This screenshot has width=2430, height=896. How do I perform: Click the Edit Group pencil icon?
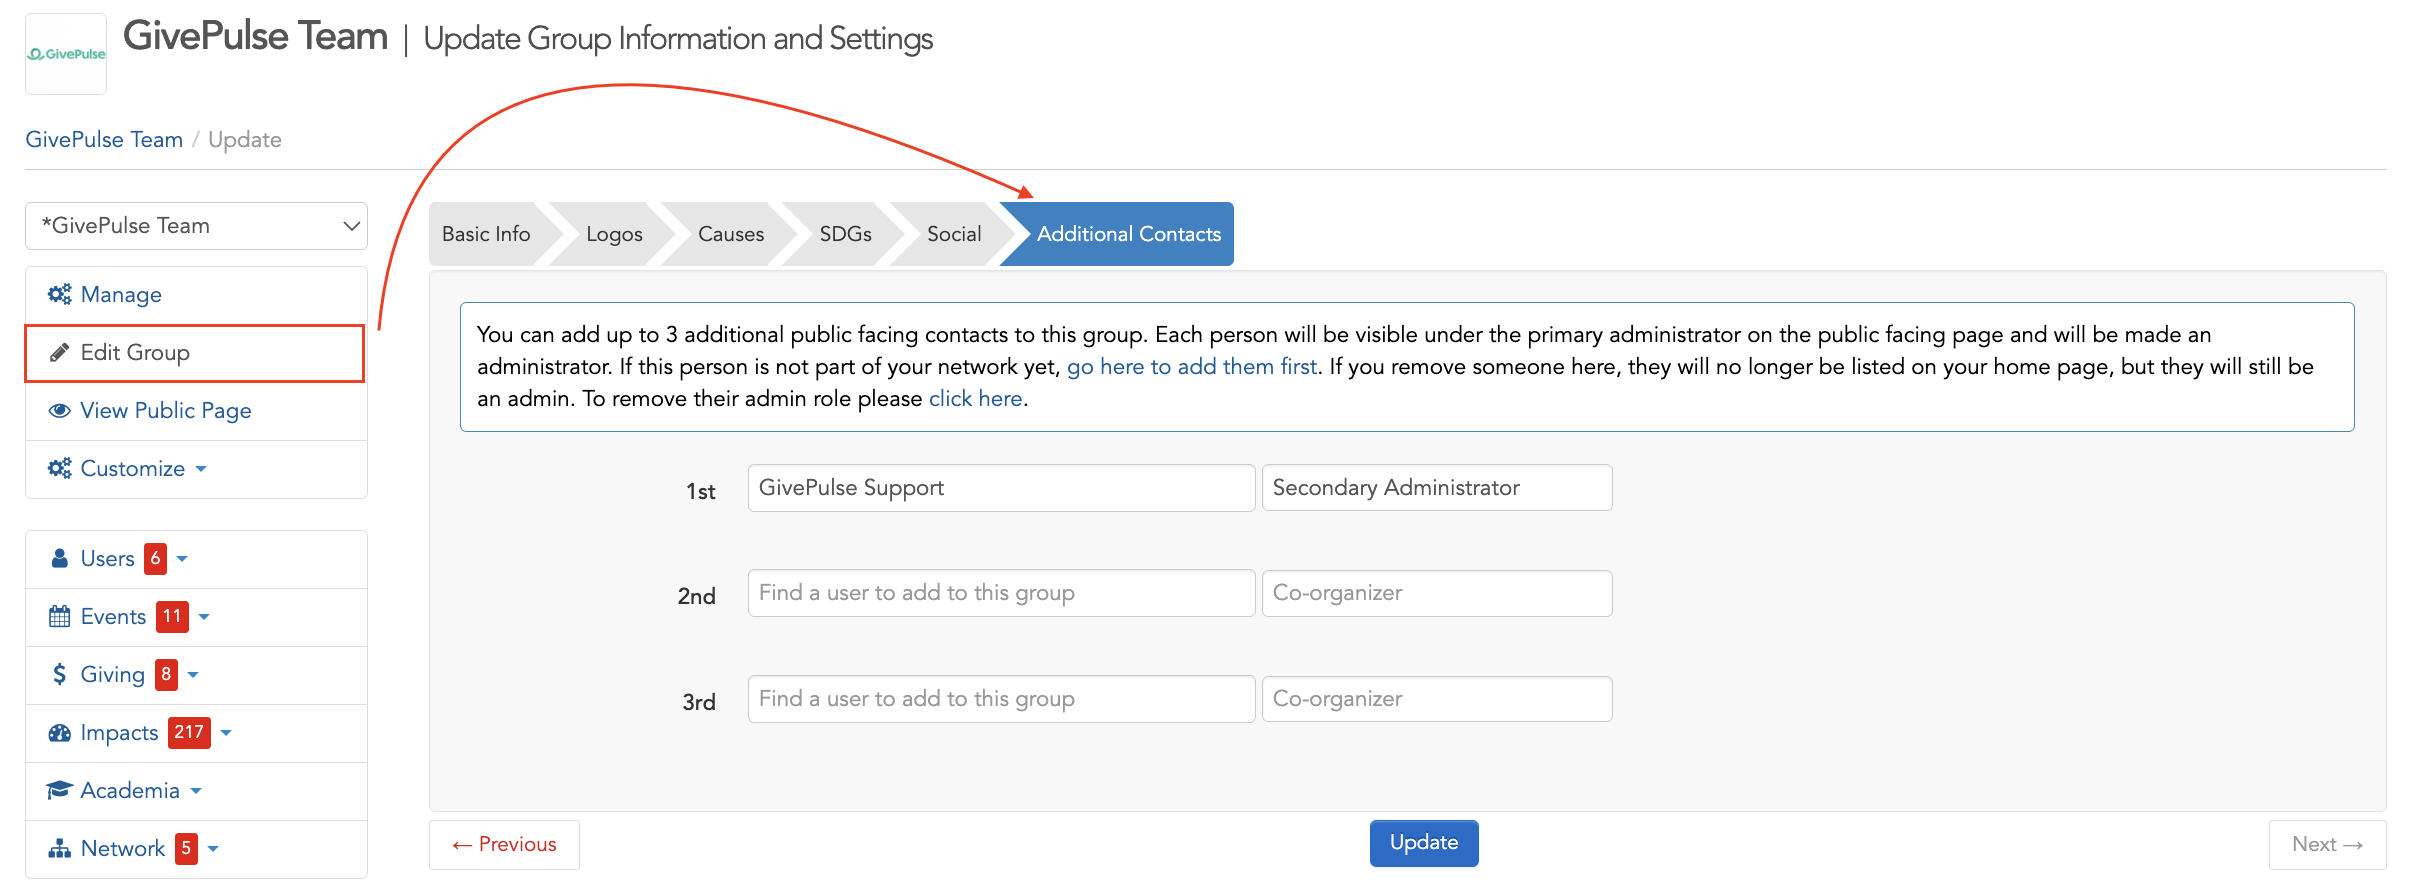click(x=60, y=352)
